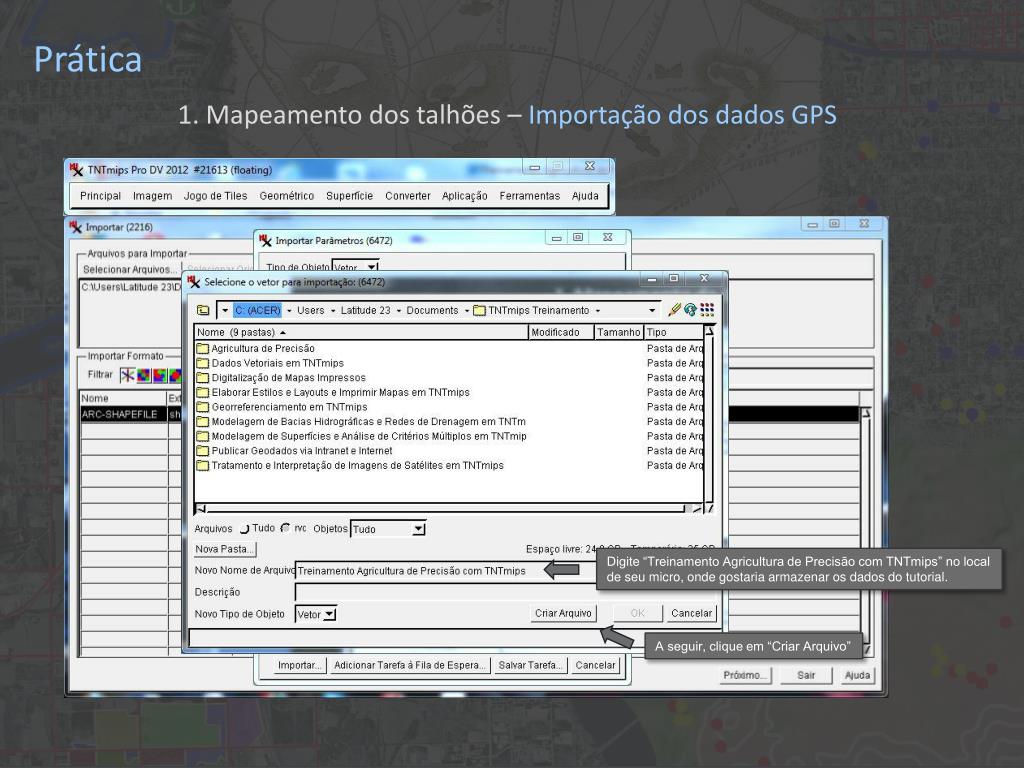1024x768 pixels.
Task: Click folder icon beside Tratamento e Interpretação de Imagens
Action: [x=202, y=466]
